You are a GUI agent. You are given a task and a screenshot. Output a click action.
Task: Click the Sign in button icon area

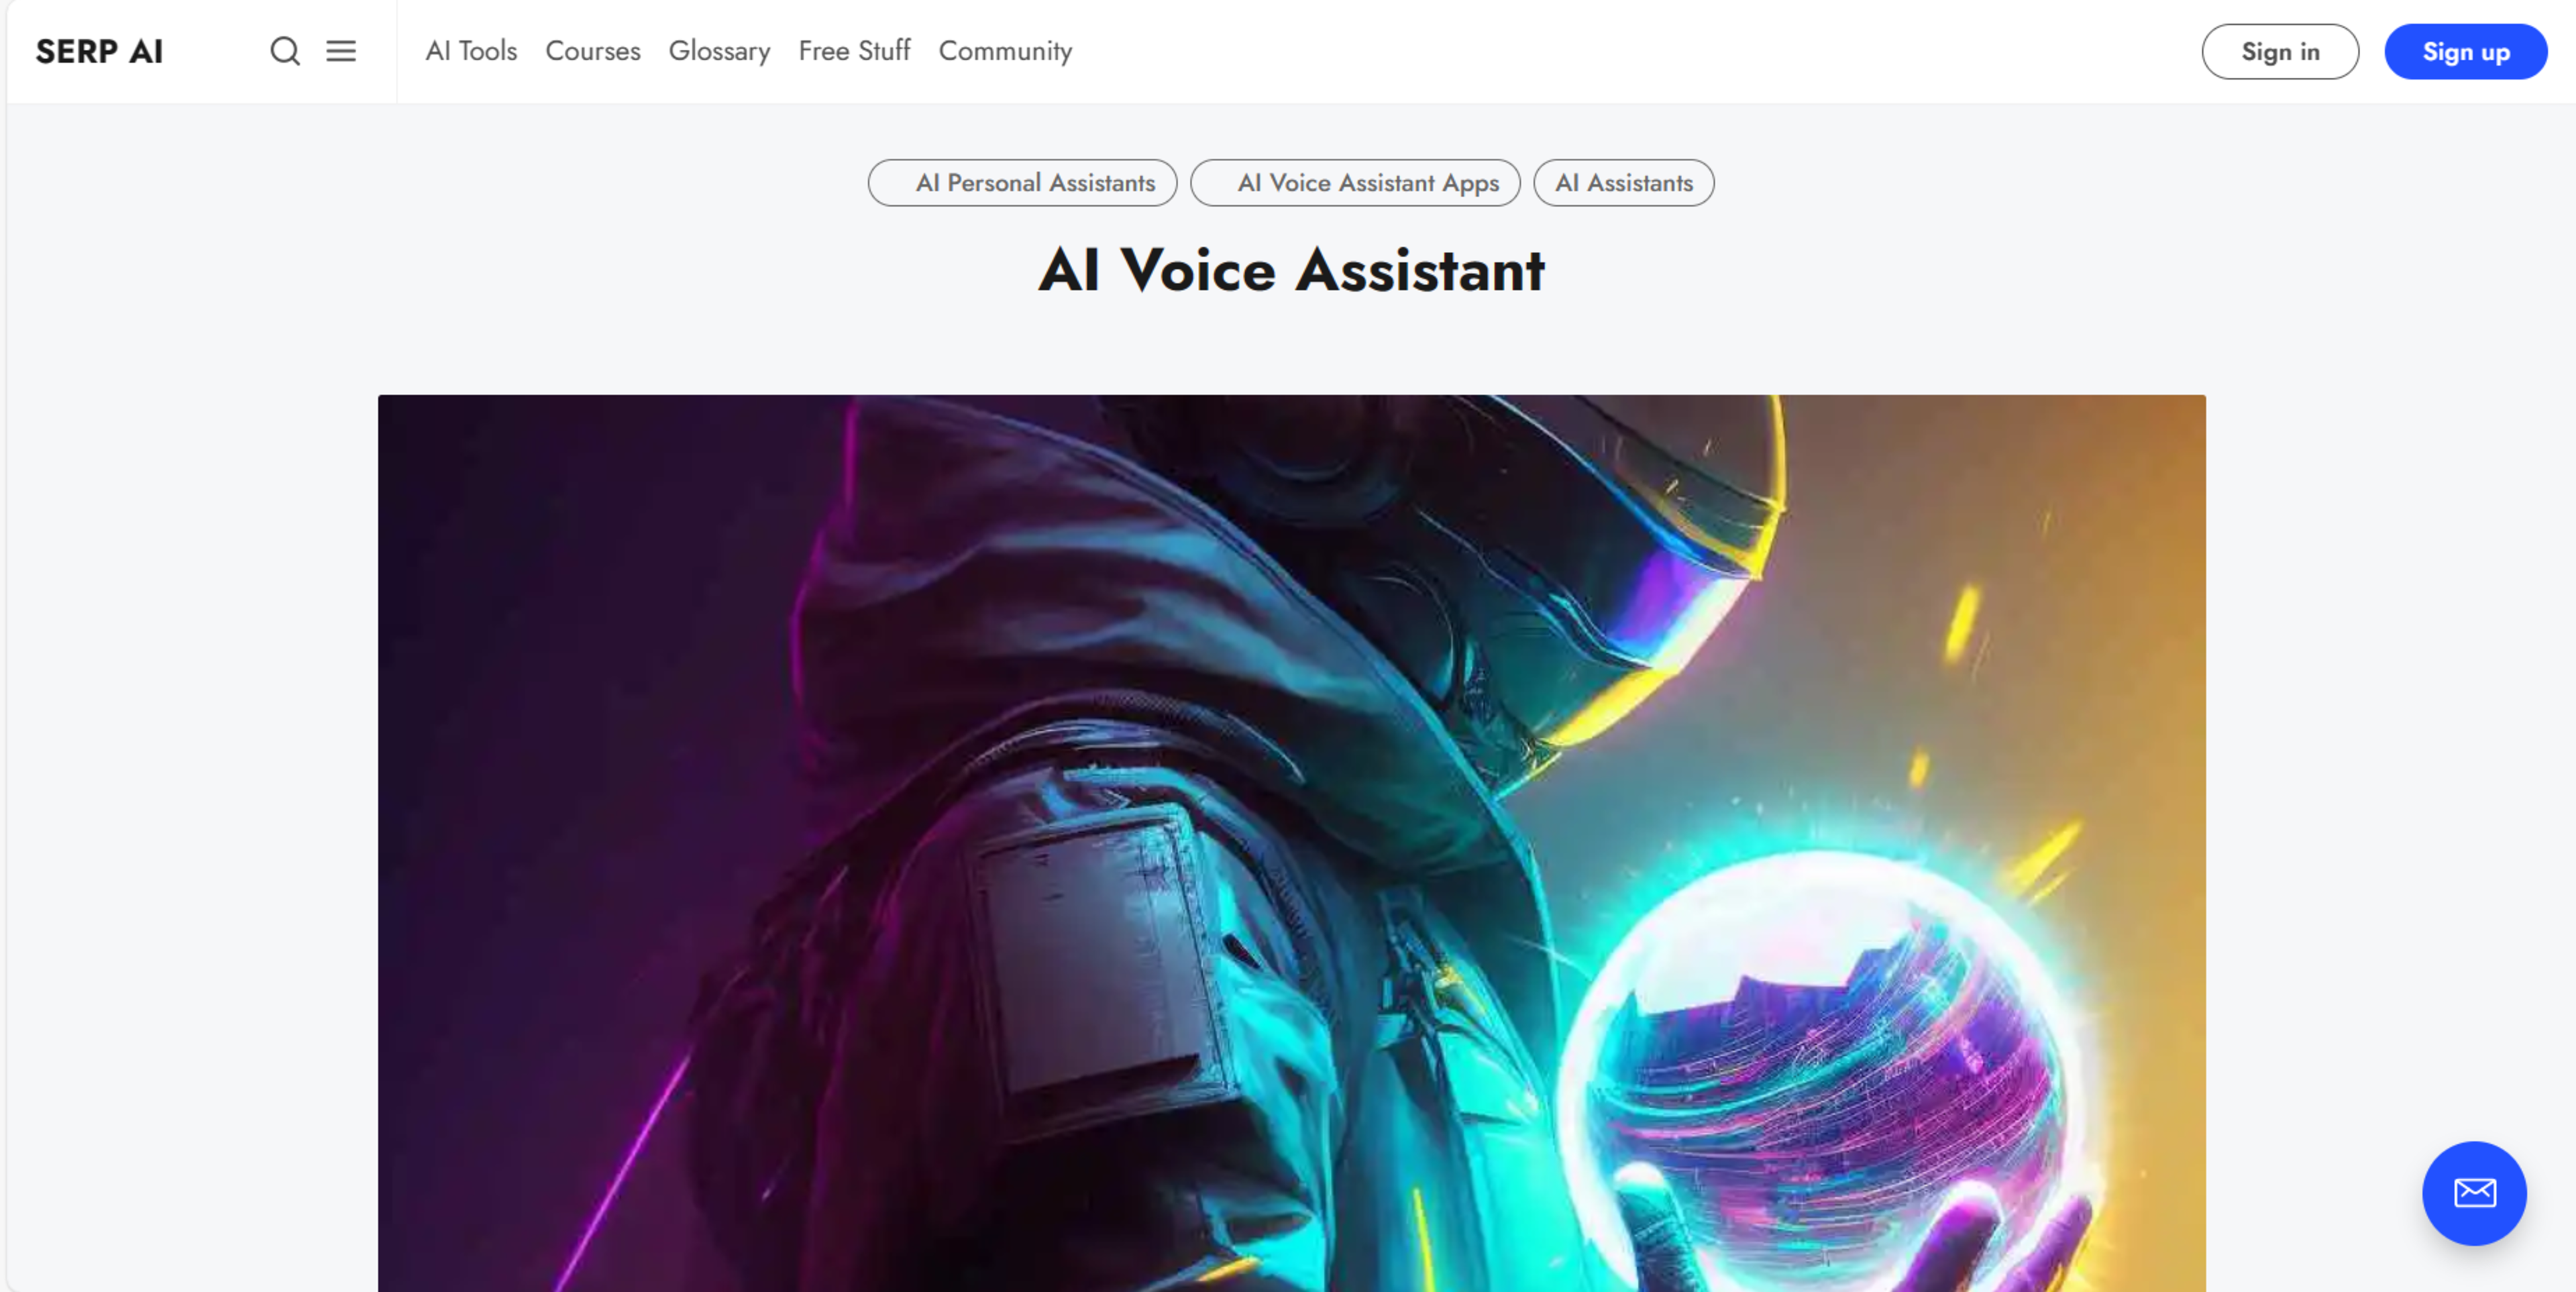click(2279, 51)
